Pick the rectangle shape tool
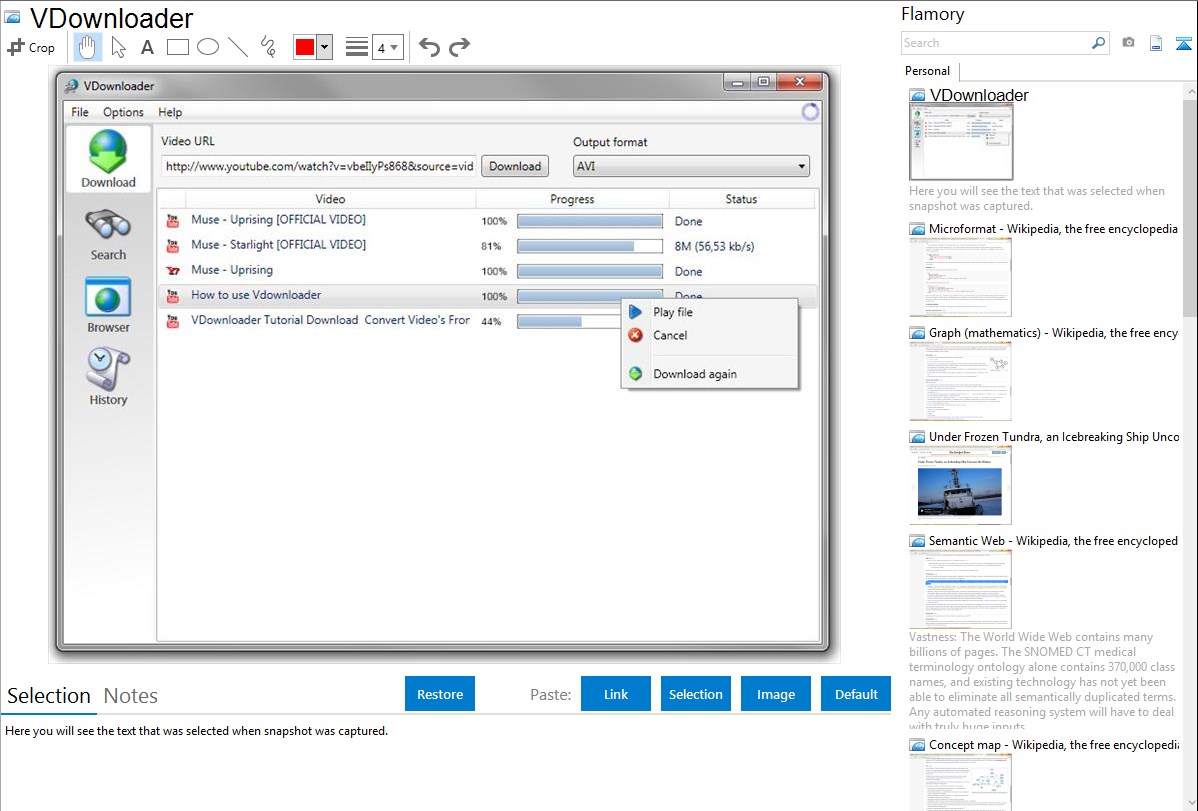Screen dimensions: 1198x811 pyautogui.click(x=178, y=47)
